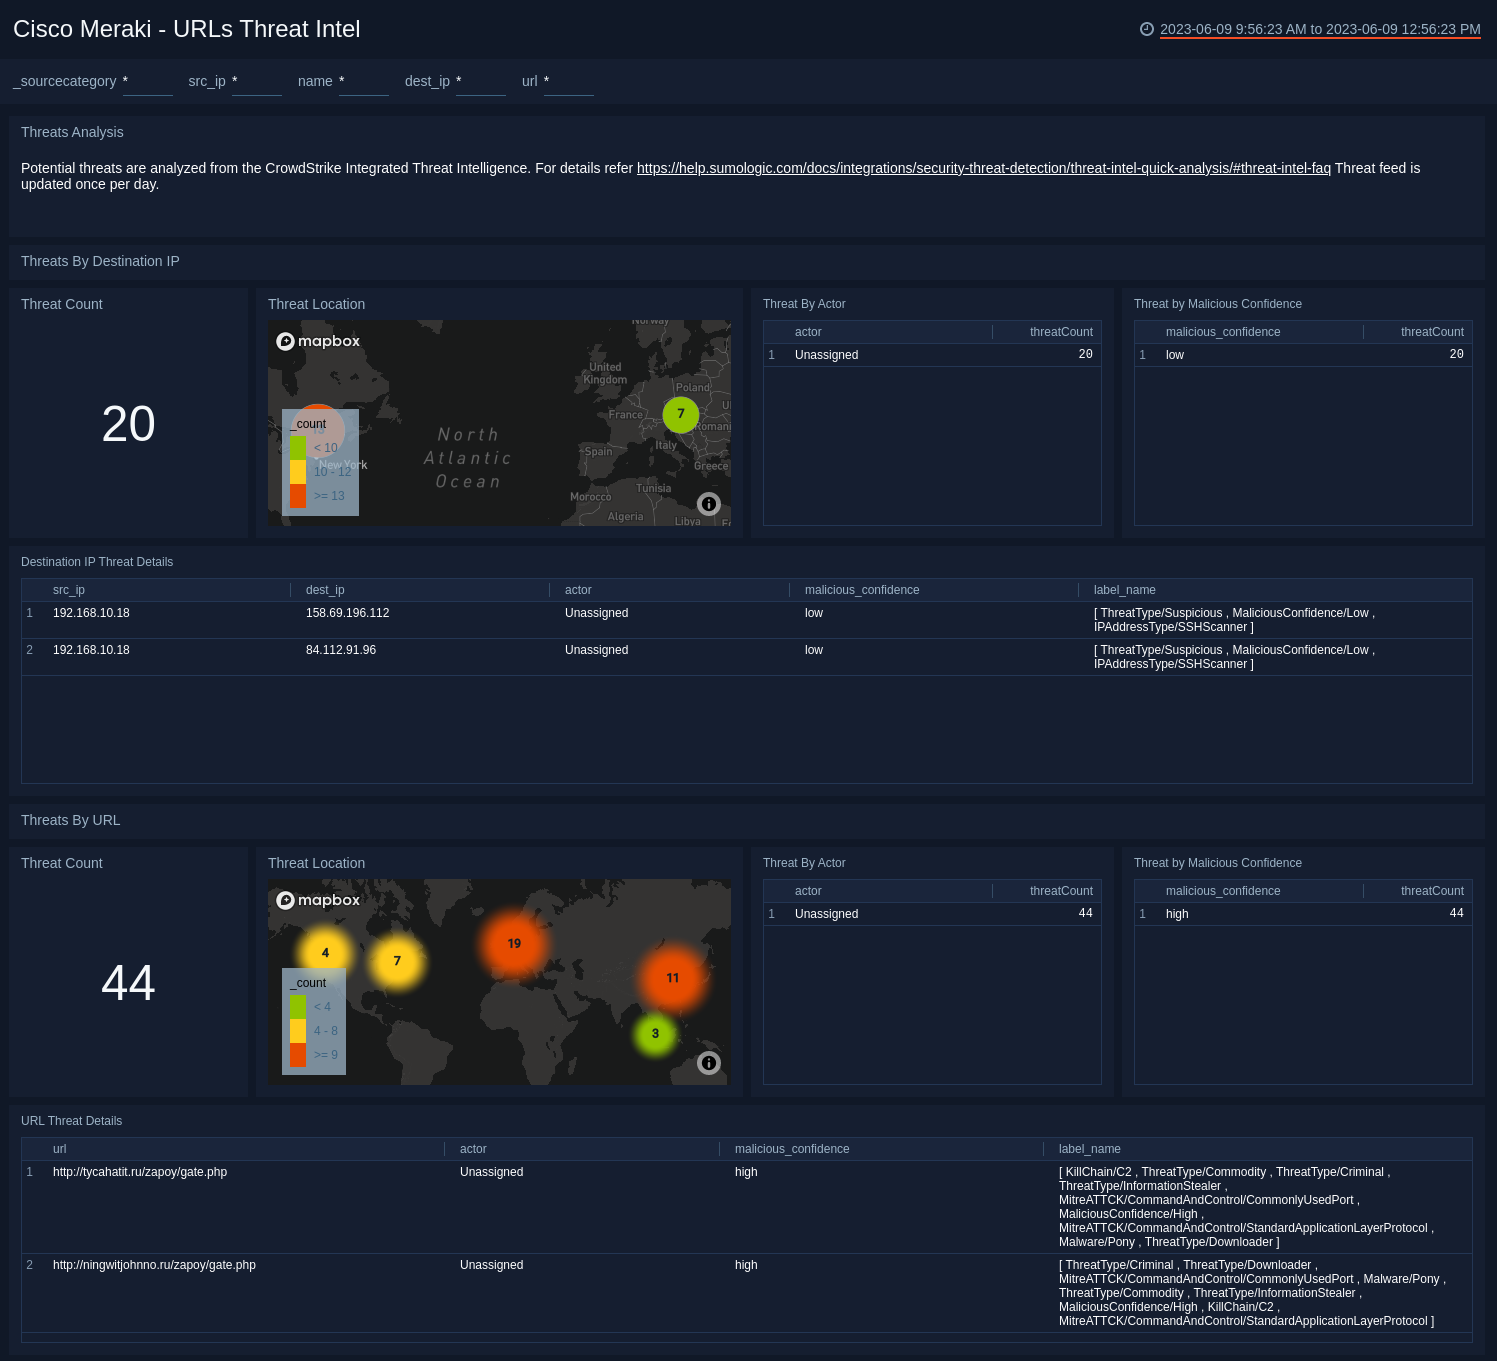Click the green <10 legend swatch
The image size is (1497, 1361).
297,447
